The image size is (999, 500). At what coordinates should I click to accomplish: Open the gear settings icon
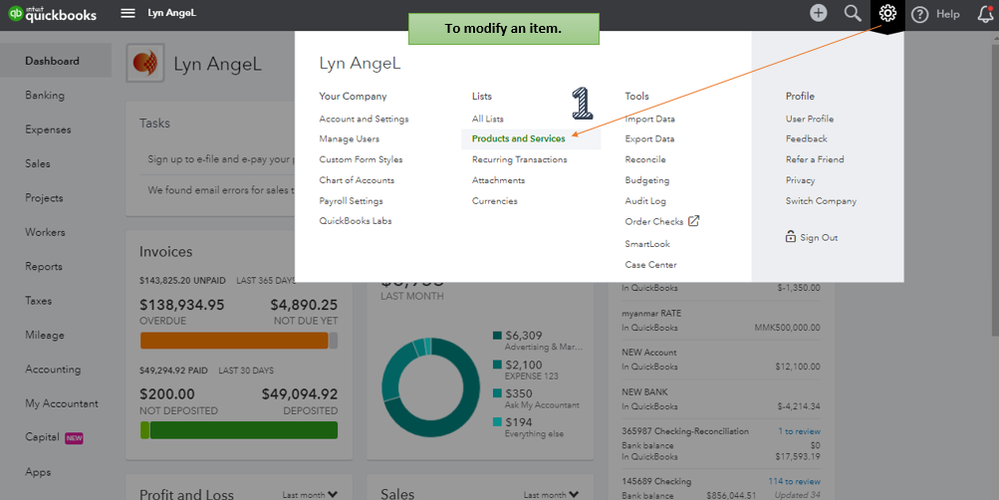point(887,13)
